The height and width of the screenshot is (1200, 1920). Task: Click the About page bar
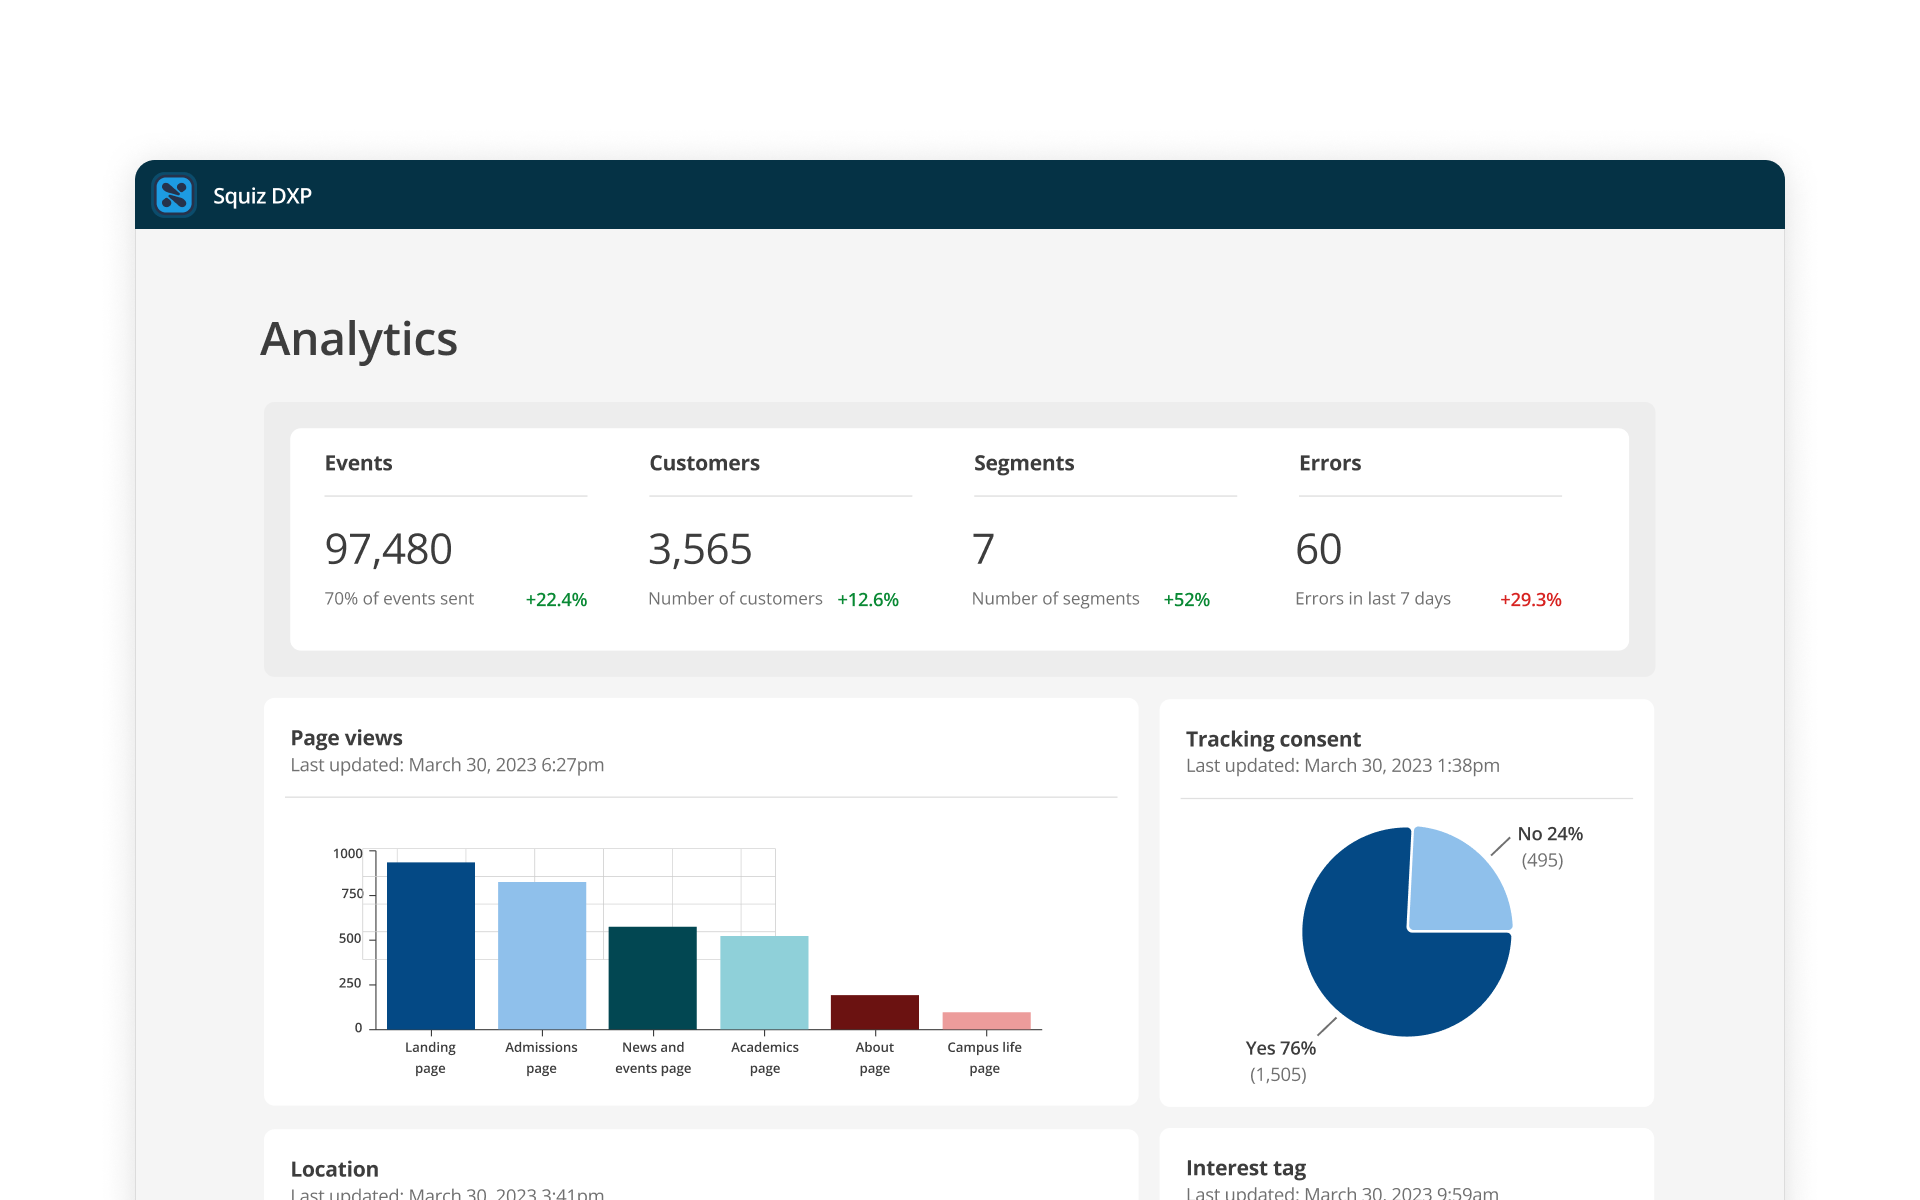click(875, 1012)
